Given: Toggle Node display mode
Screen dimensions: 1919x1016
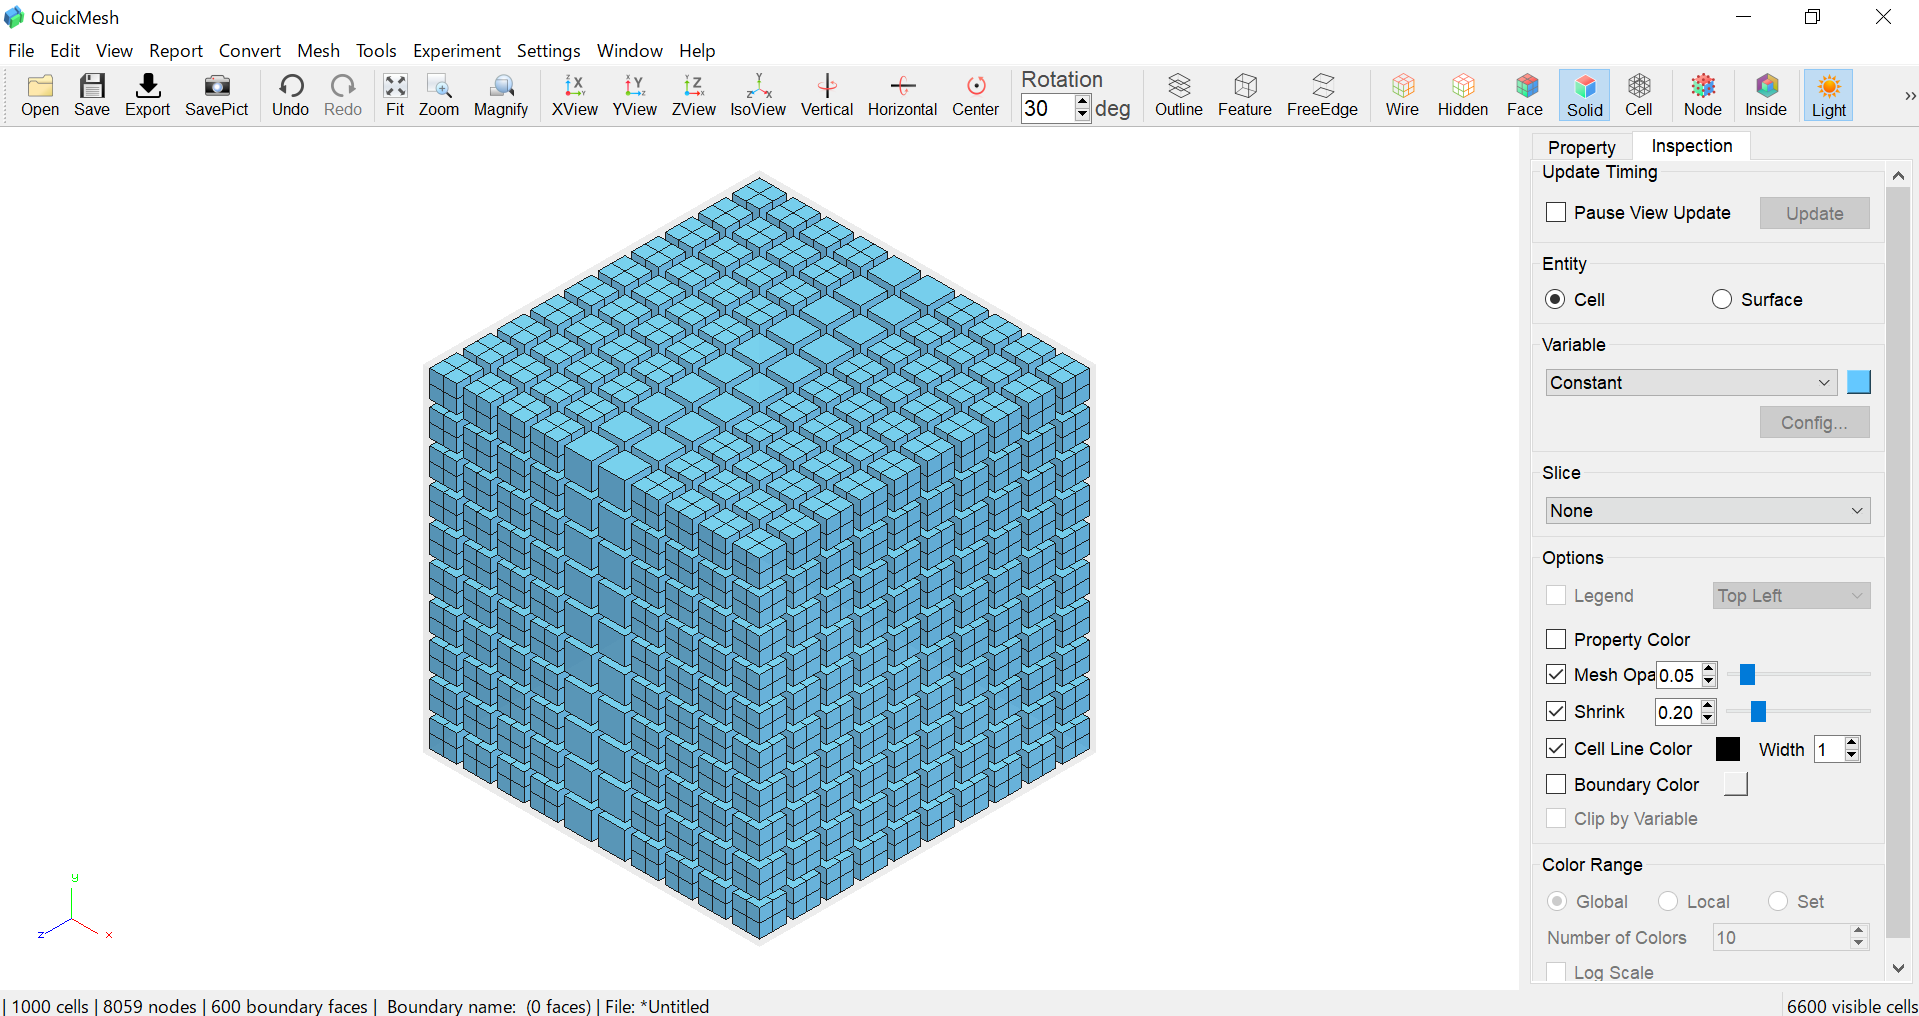Looking at the screenshot, I should pyautogui.click(x=1703, y=96).
